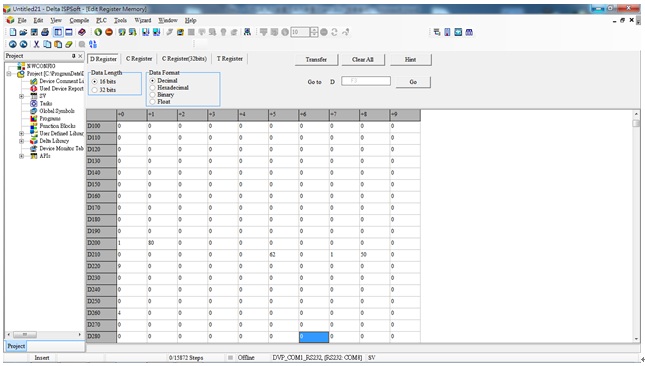Click the register table vertical scrollbar
The image size is (645, 366).
click(636, 226)
